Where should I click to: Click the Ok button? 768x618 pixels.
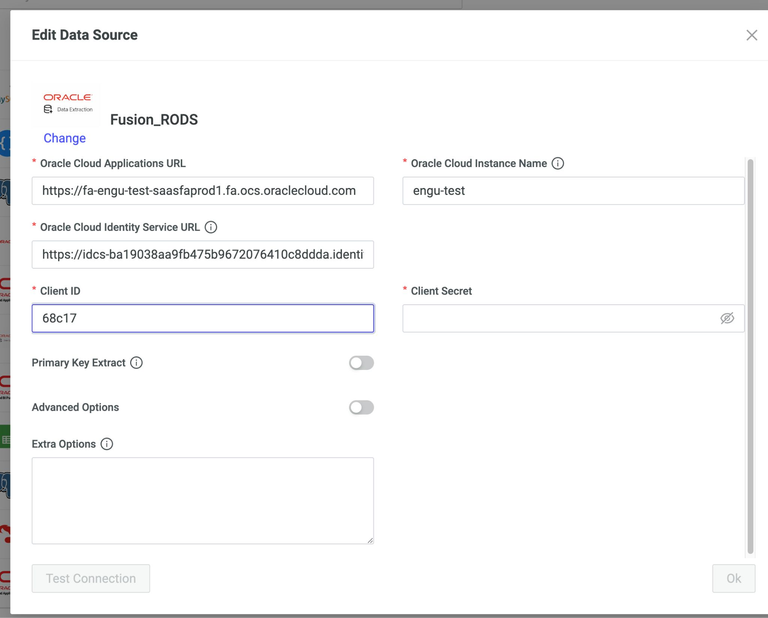pyautogui.click(x=734, y=578)
